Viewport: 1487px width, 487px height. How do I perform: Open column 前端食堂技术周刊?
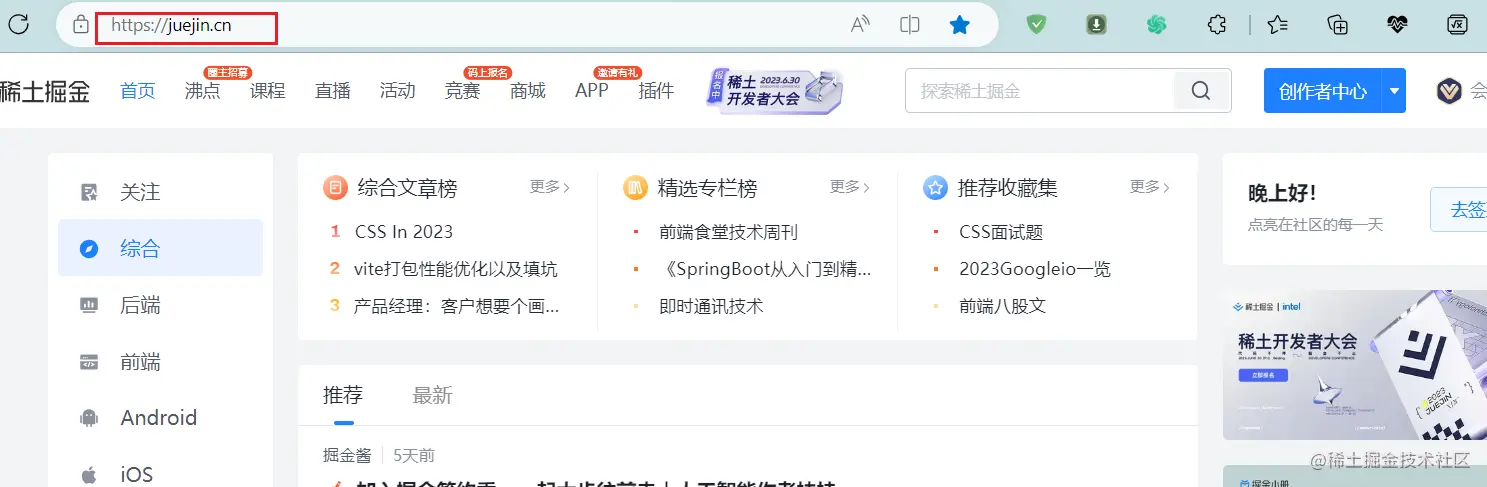729,232
